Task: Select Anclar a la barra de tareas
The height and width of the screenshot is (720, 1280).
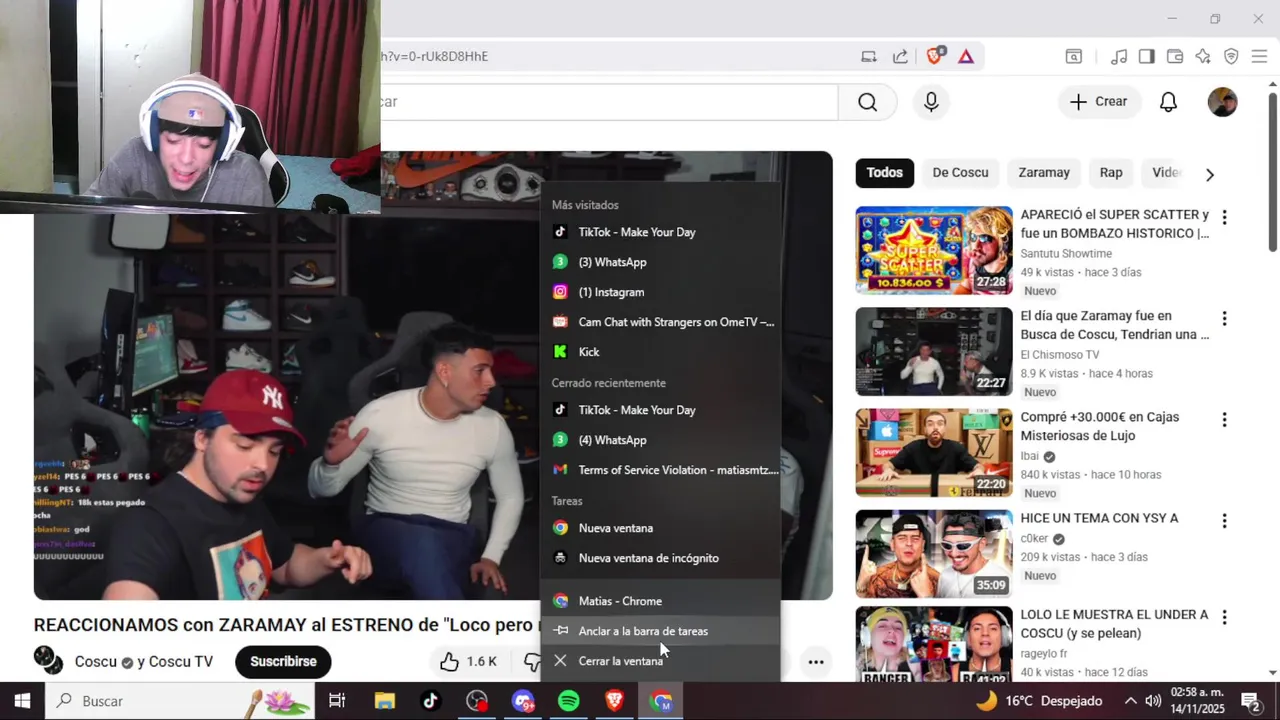Action: click(x=660, y=631)
